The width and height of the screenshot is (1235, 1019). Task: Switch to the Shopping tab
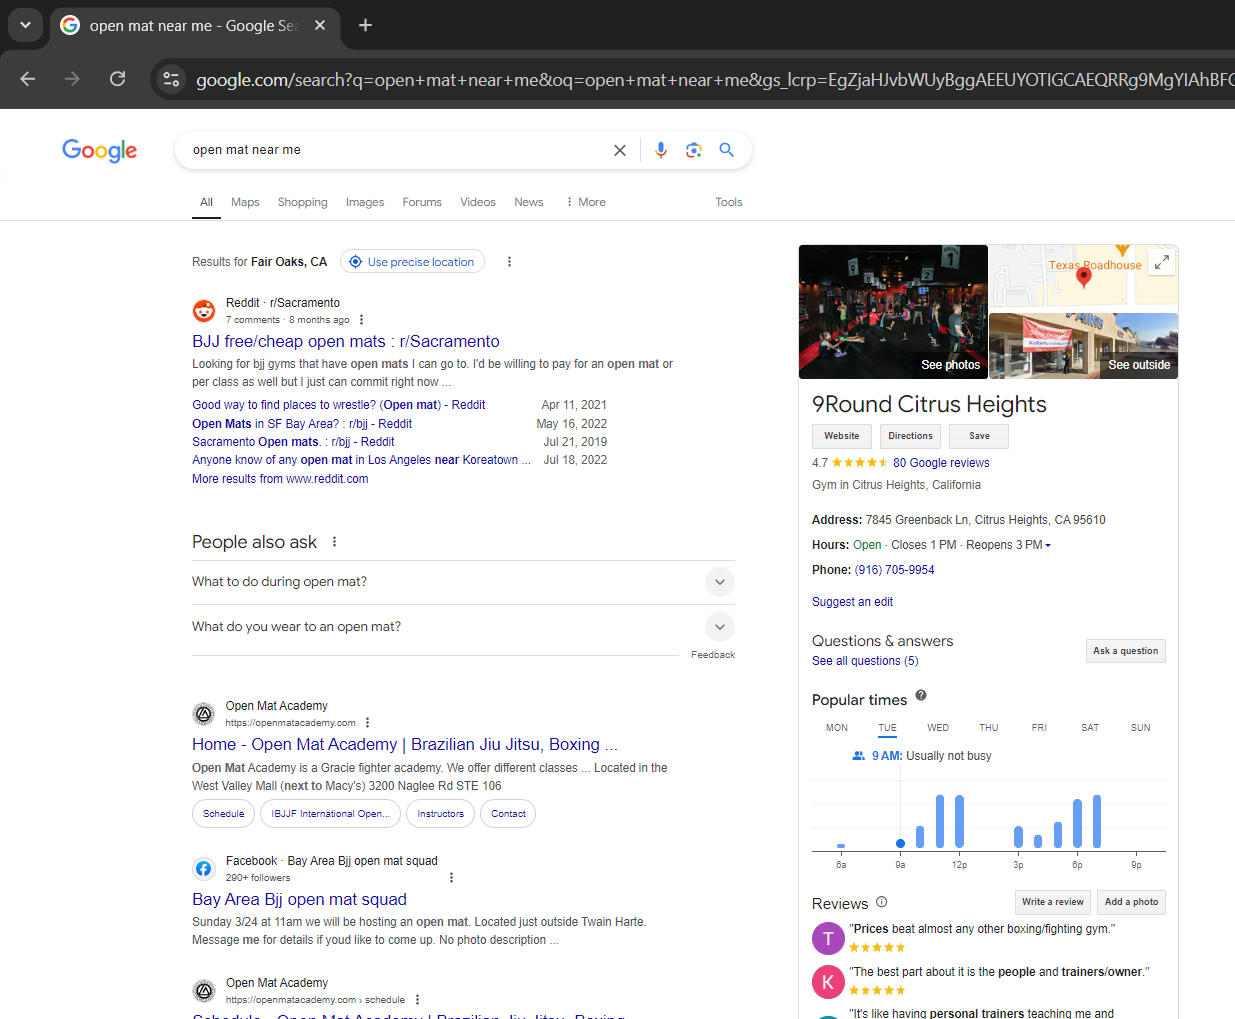click(x=303, y=202)
